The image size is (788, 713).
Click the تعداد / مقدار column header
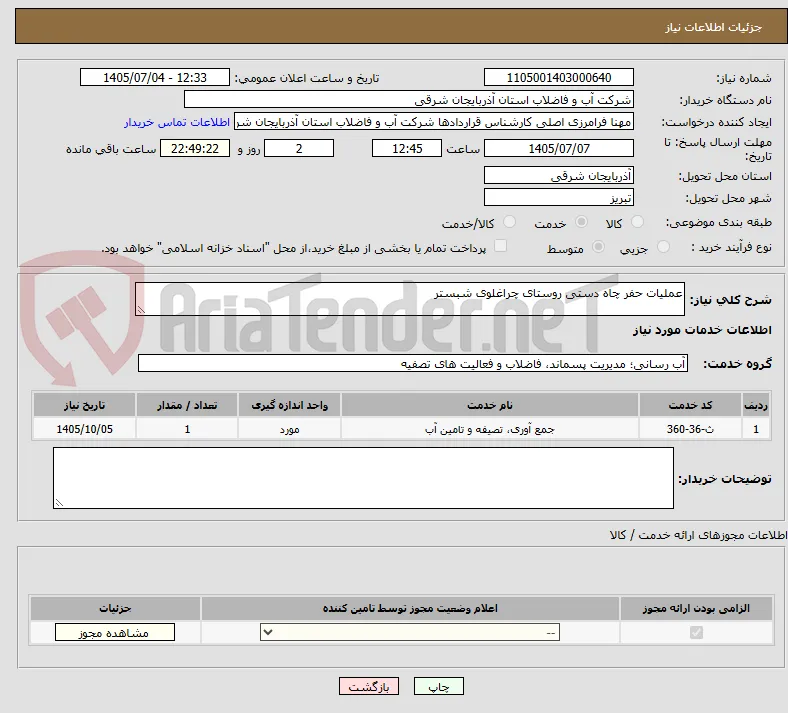pyautogui.click(x=187, y=405)
